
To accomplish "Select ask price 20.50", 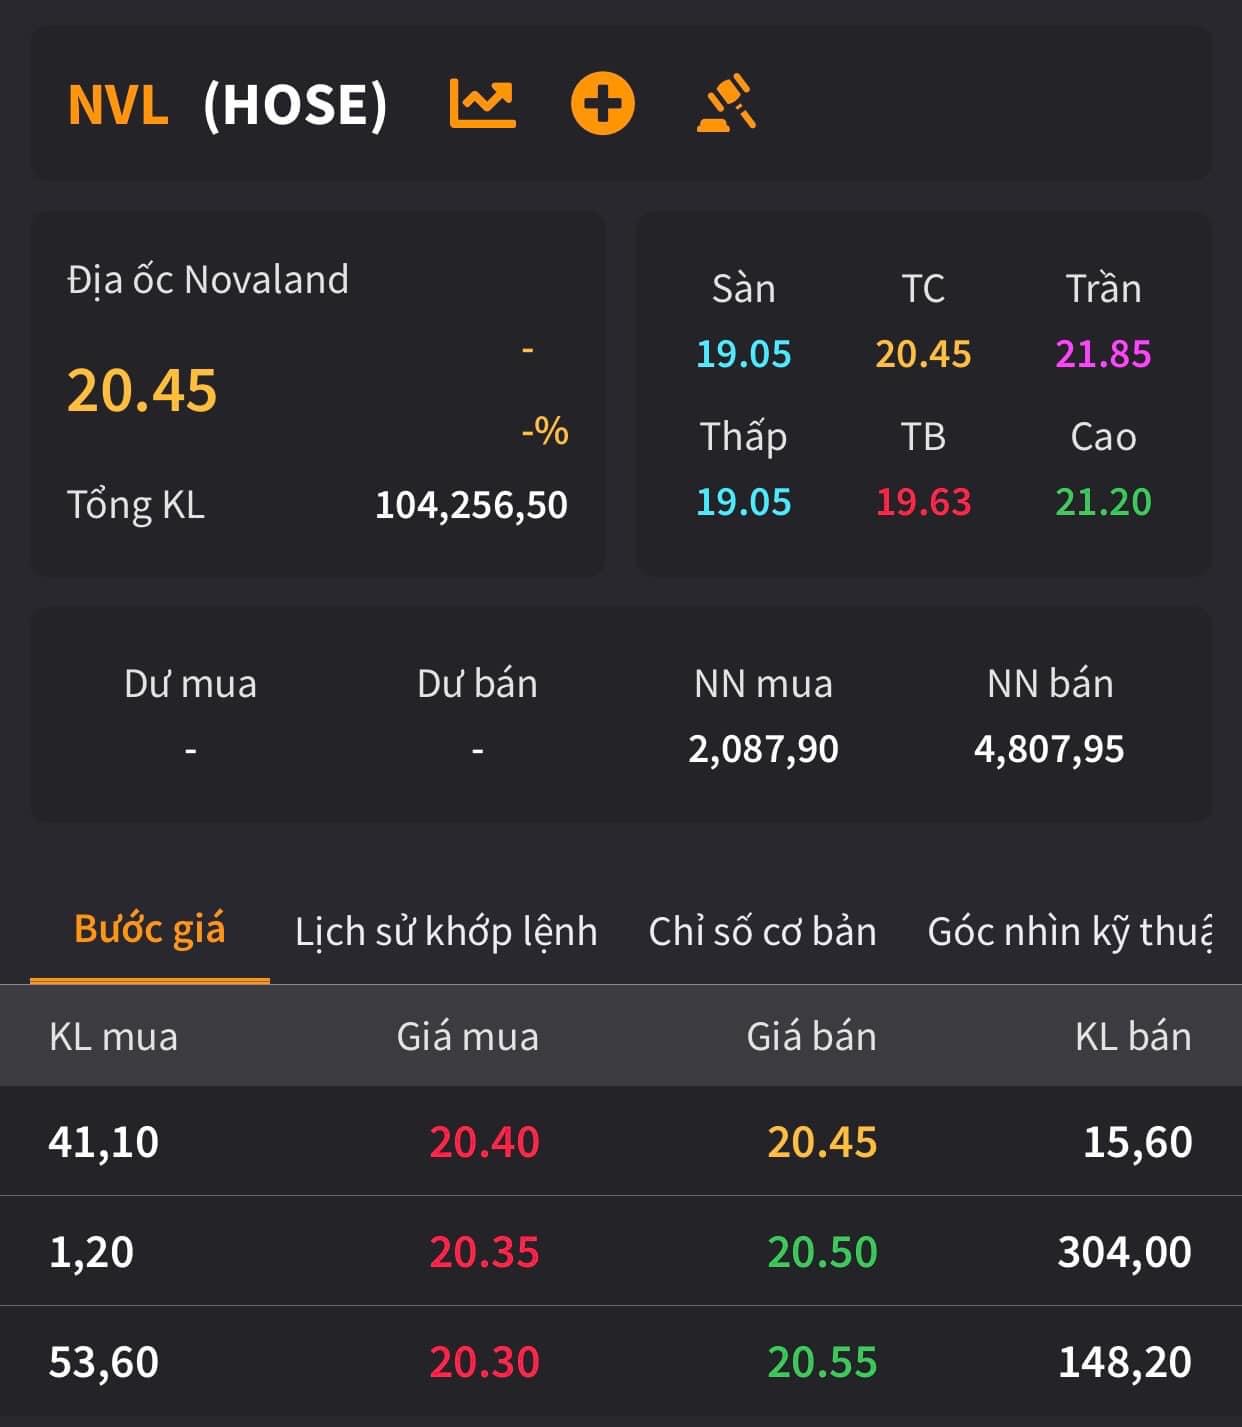I will 822,1252.
